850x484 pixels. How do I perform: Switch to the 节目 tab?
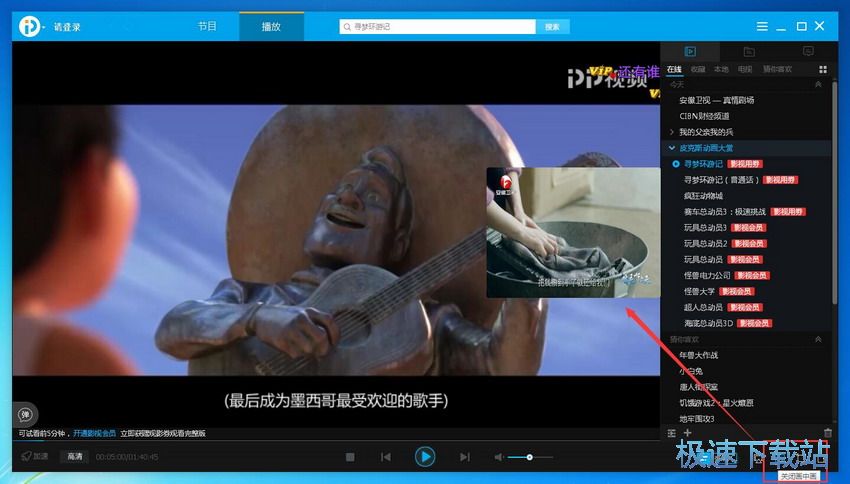[207, 26]
